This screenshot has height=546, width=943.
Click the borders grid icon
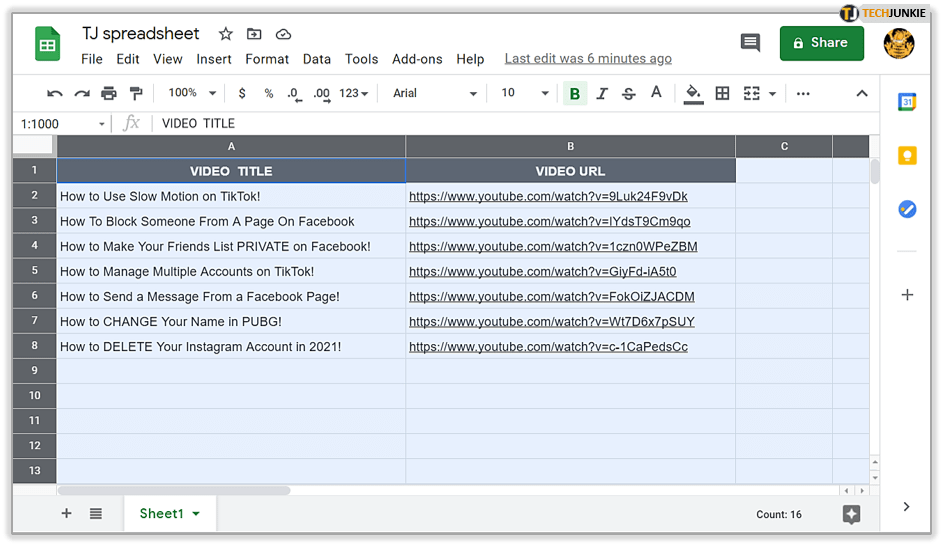(722, 94)
